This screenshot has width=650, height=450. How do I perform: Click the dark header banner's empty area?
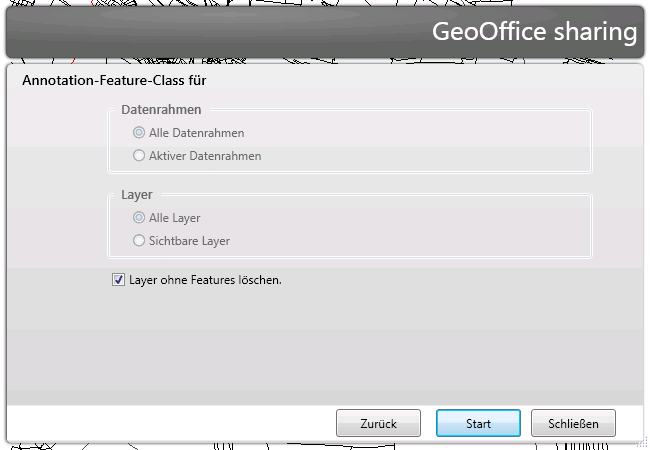[x=200, y=32]
